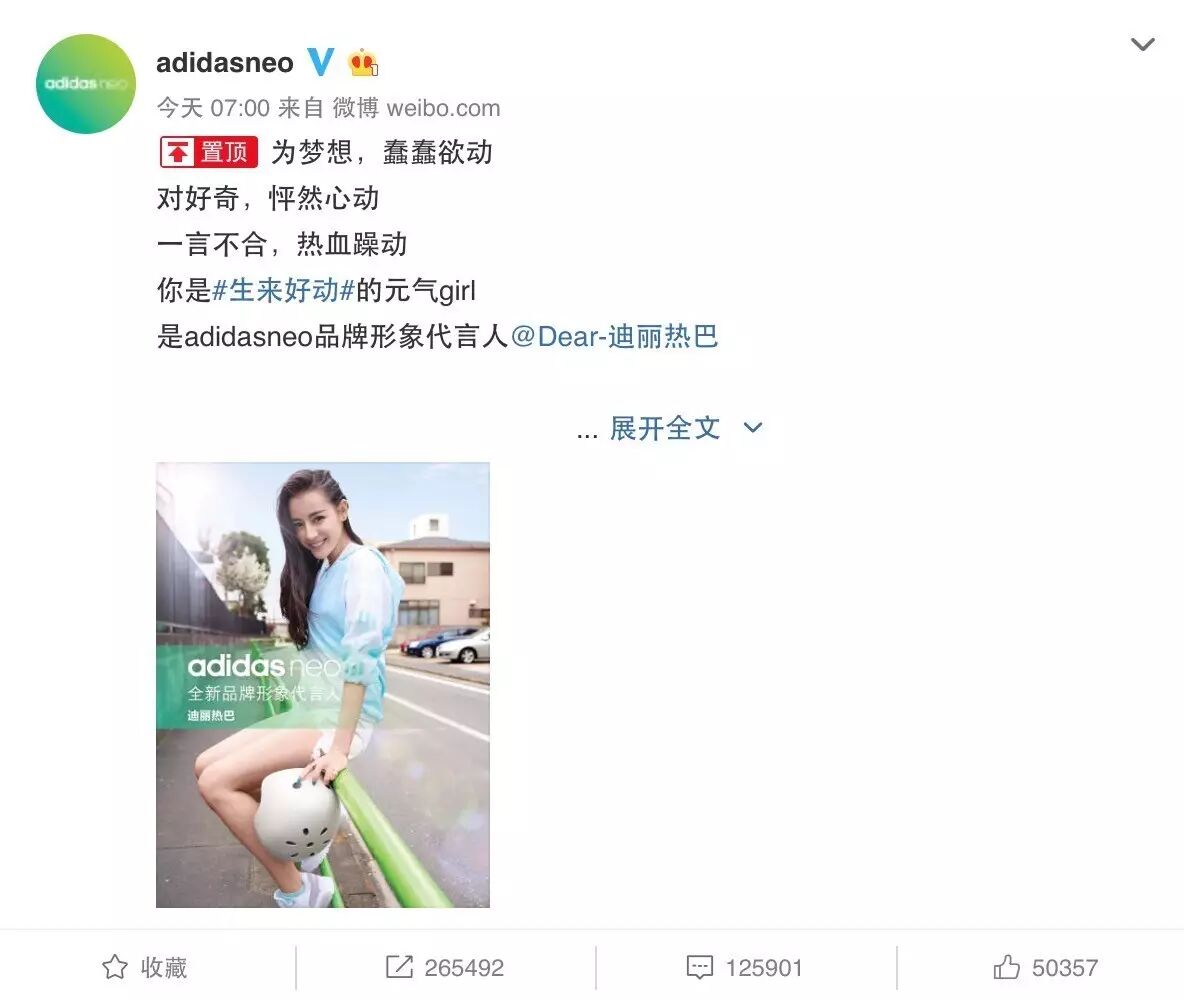
Task: Click the 今天 07:00 timestamp
Action: point(214,108)
